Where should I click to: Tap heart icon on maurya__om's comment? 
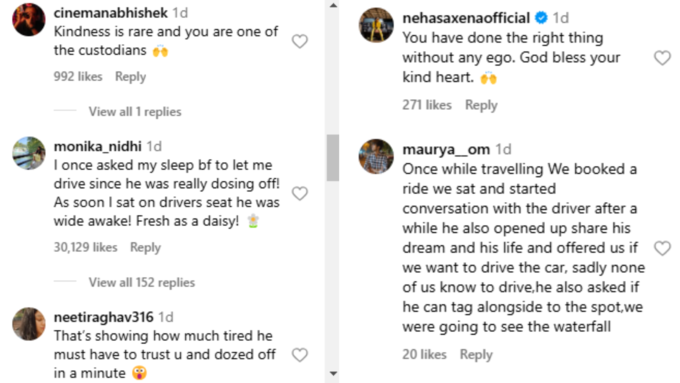click(x=662, y=249)
